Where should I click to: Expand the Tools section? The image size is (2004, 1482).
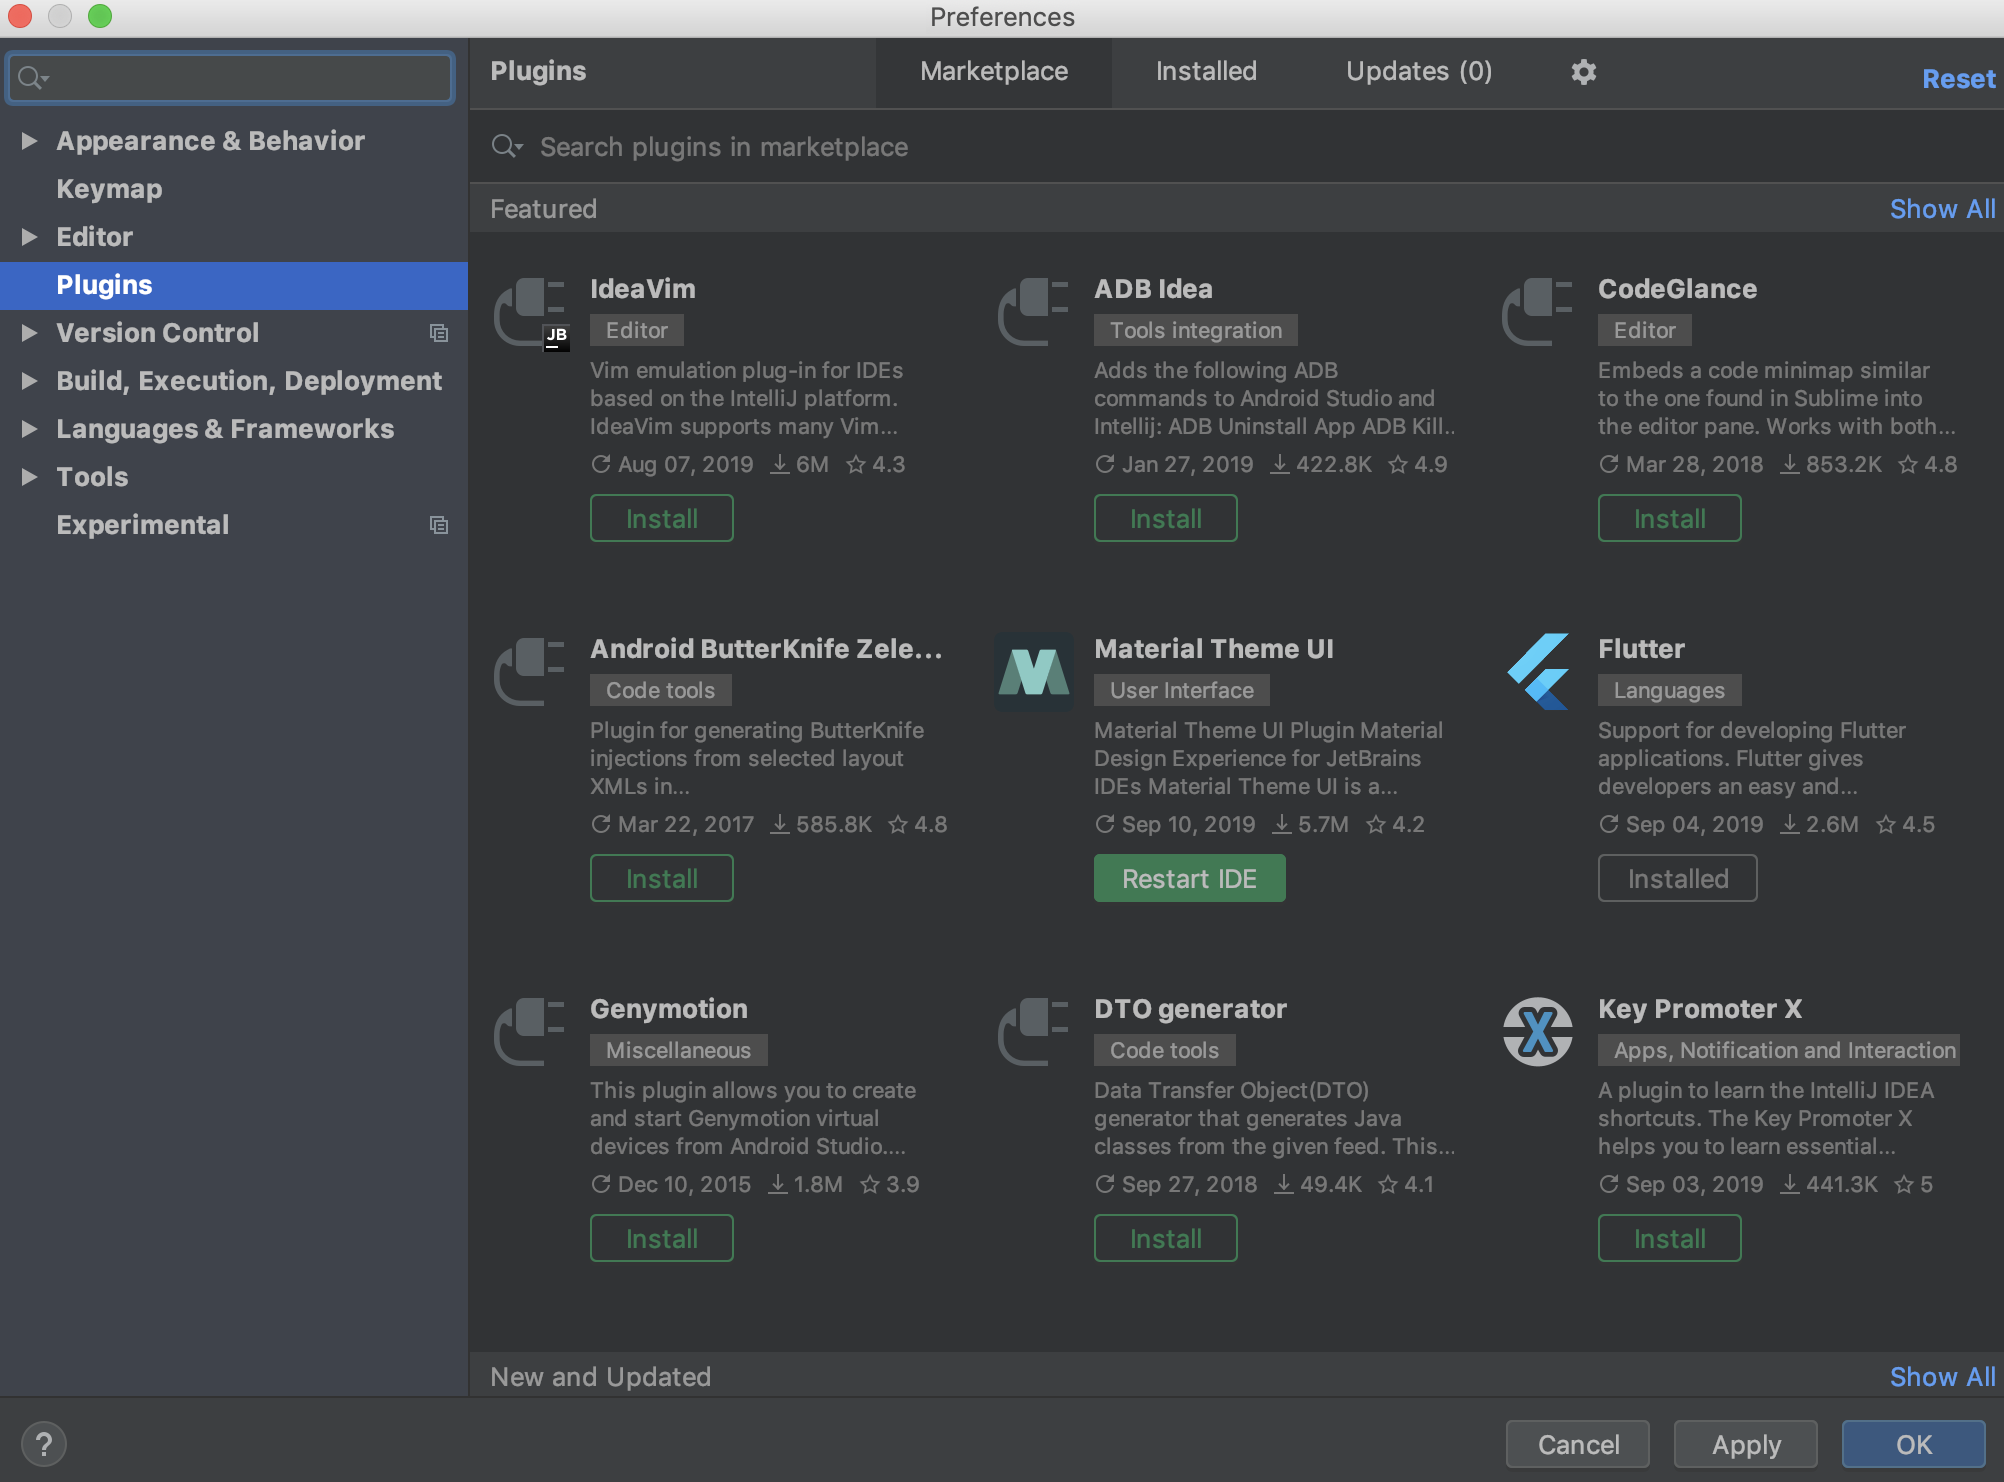[x=29, y=477]
